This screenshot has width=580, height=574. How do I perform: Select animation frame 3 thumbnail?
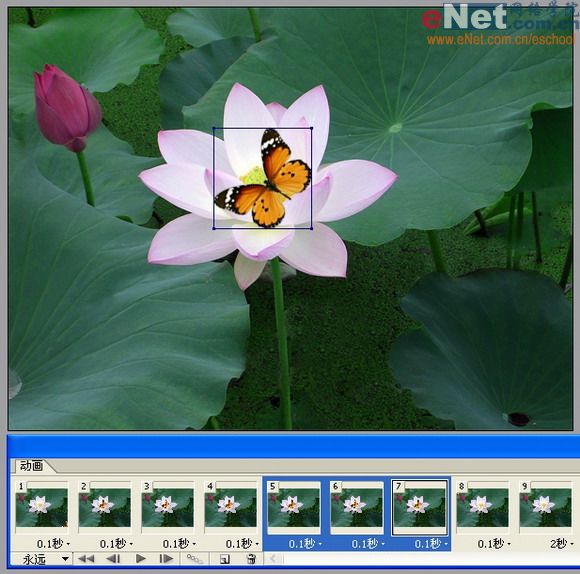coord(168,507)
